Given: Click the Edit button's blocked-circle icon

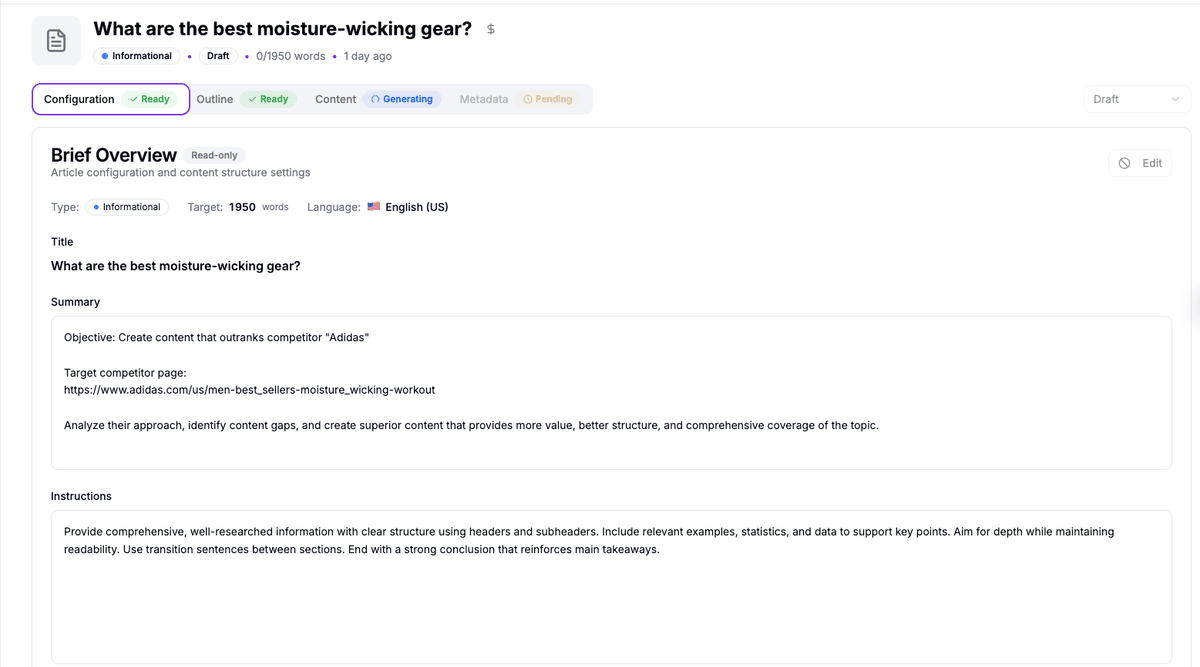Looking at the screenshot, I should click(1124, 163).
